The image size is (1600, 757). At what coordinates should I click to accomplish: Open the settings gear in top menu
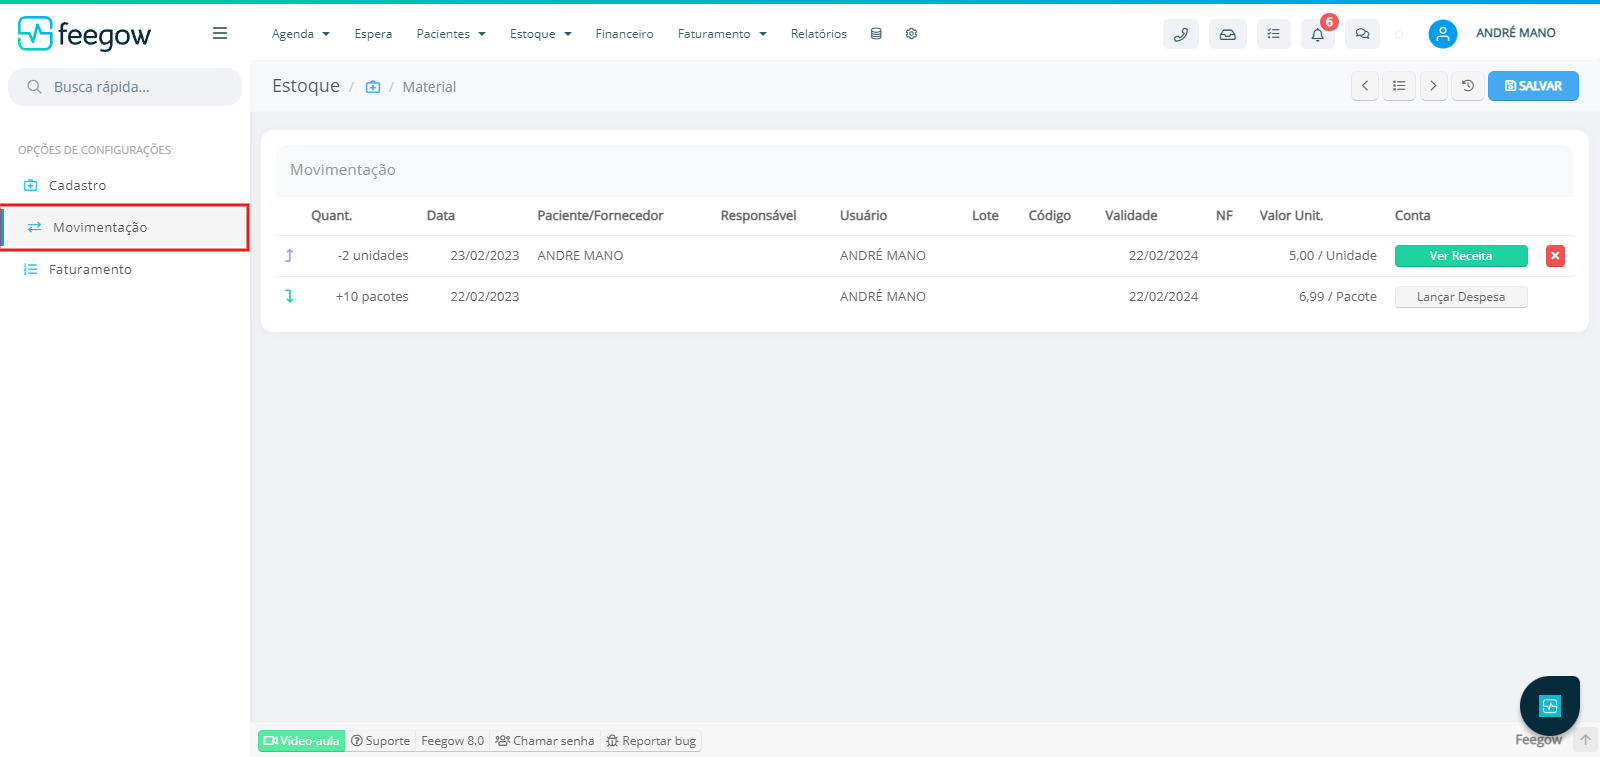911,34
